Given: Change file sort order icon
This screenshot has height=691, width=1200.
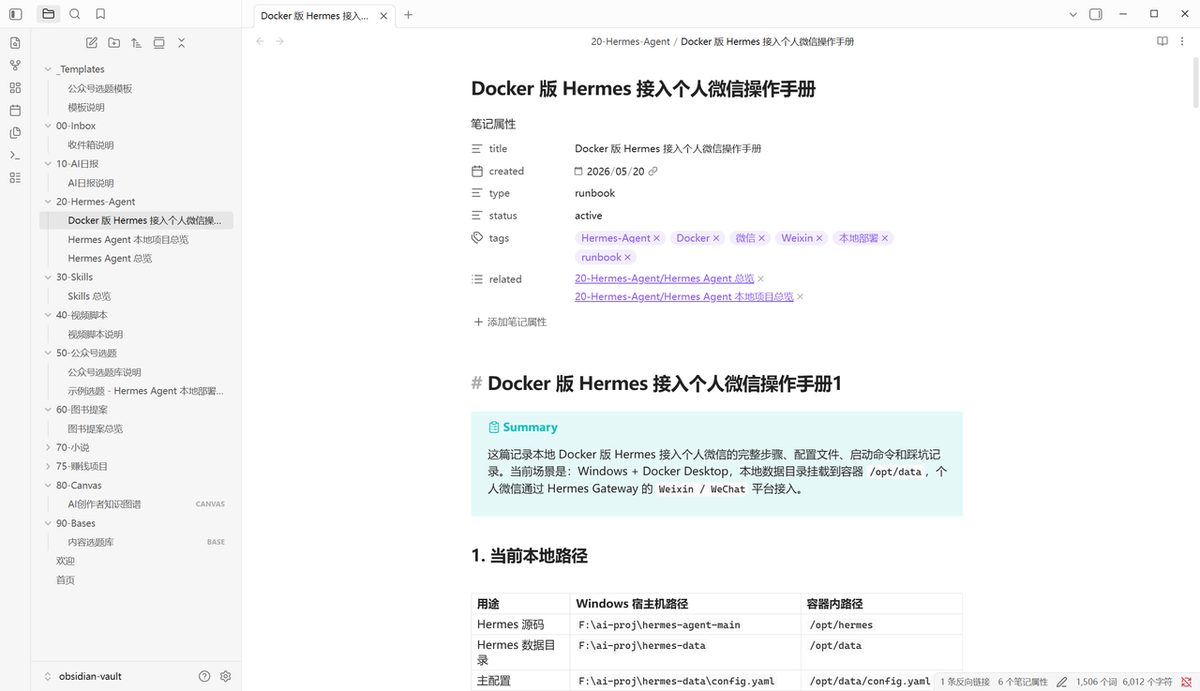Looking at the screenshot, I should [x=136, y=43].
